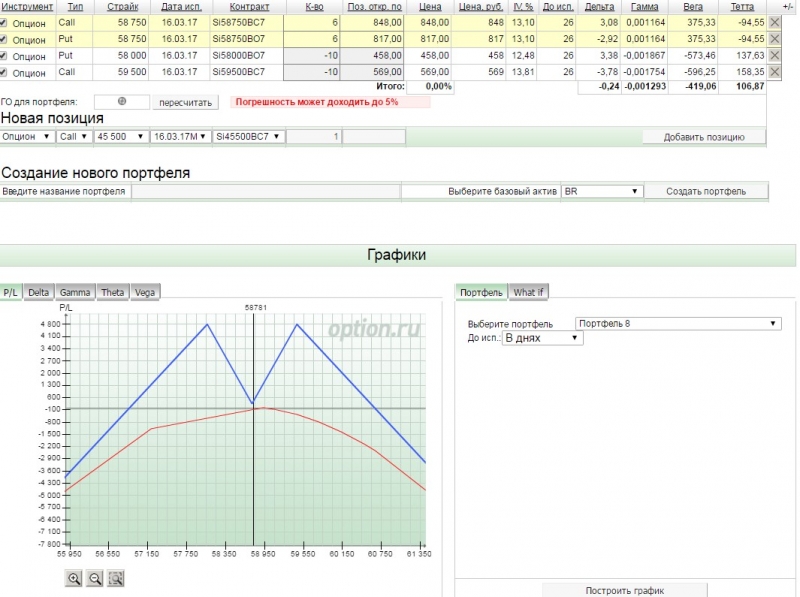Click the zoom out magnifier icon
This screenshot has width=800, height=597.
coord(95,578)
